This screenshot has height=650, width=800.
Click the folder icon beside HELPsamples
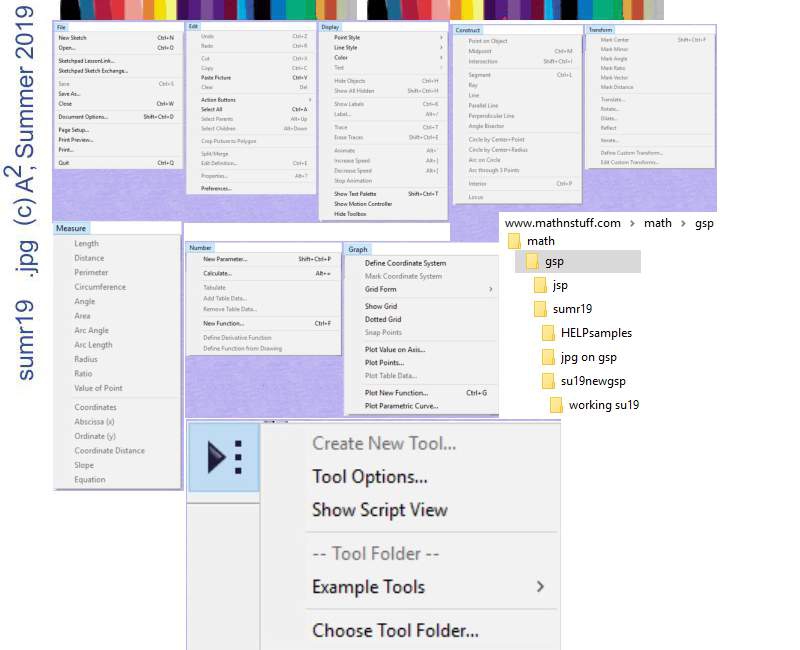point(548,333)
